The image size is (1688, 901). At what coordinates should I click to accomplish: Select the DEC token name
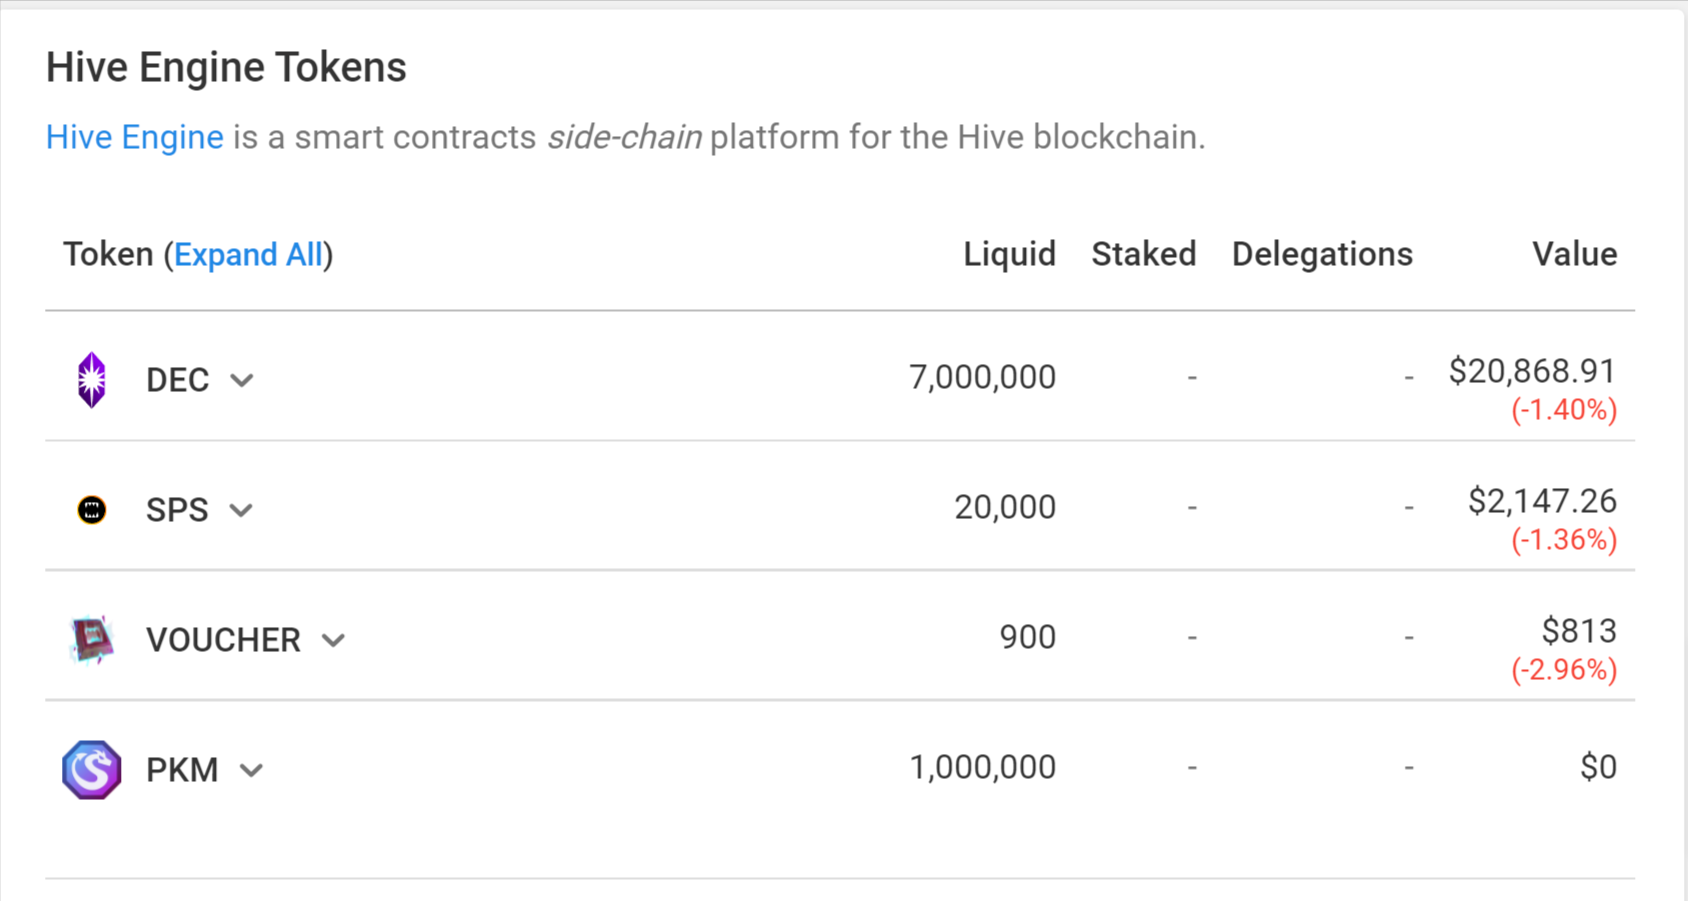(x=178, y=380)
